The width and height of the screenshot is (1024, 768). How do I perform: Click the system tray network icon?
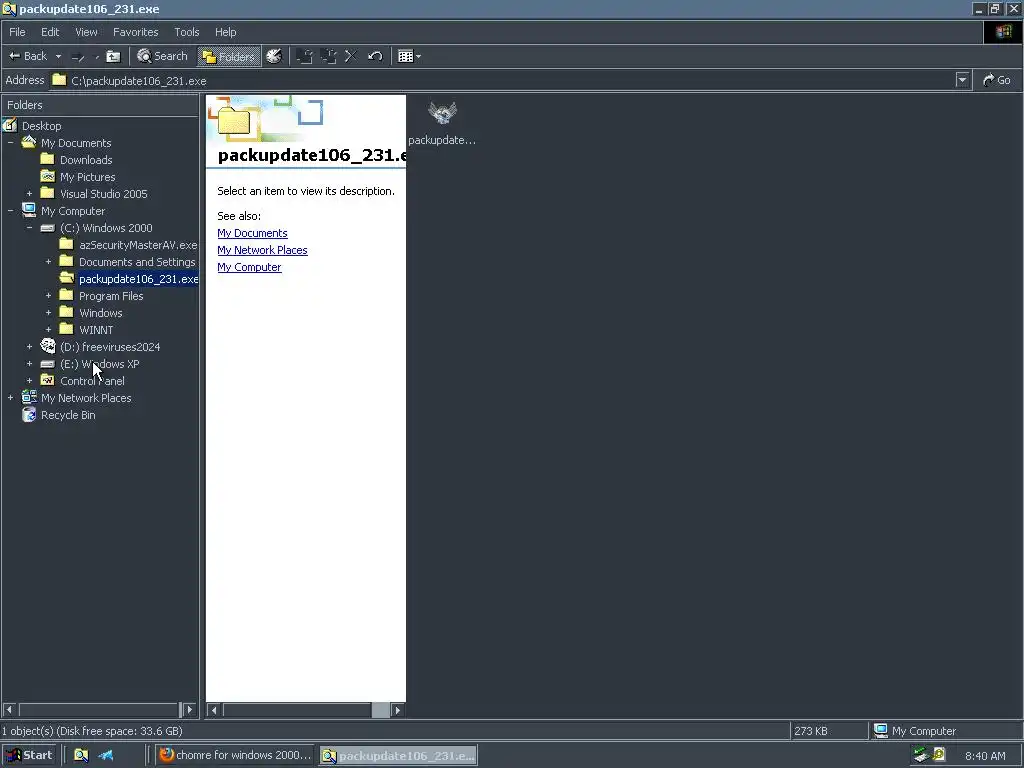point(921,755)
